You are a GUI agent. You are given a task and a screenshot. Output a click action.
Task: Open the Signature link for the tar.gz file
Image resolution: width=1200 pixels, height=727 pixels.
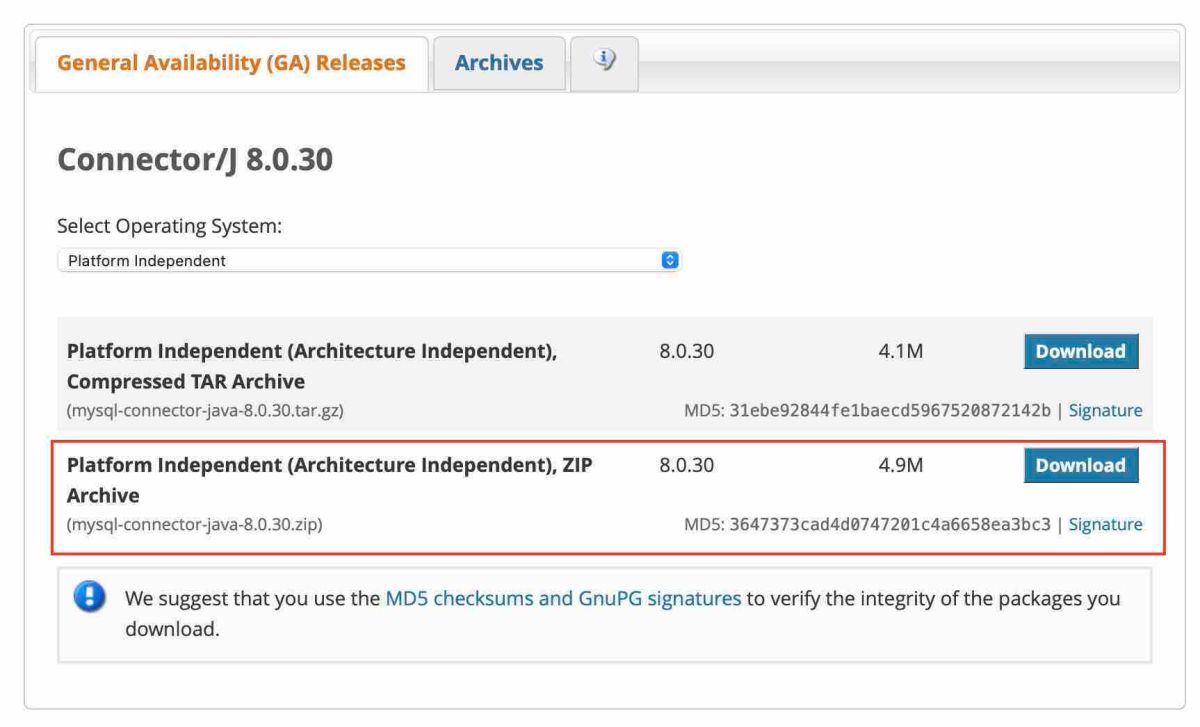click(x=1105, y=411)
